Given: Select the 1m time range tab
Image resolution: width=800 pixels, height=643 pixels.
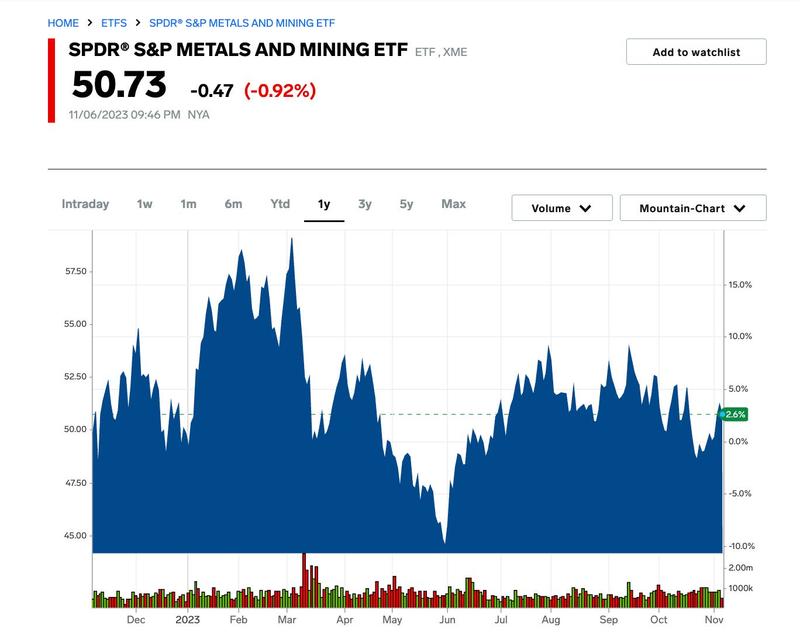Looking at the screenshot, I should pyautogui.click(x=188, y=204).
